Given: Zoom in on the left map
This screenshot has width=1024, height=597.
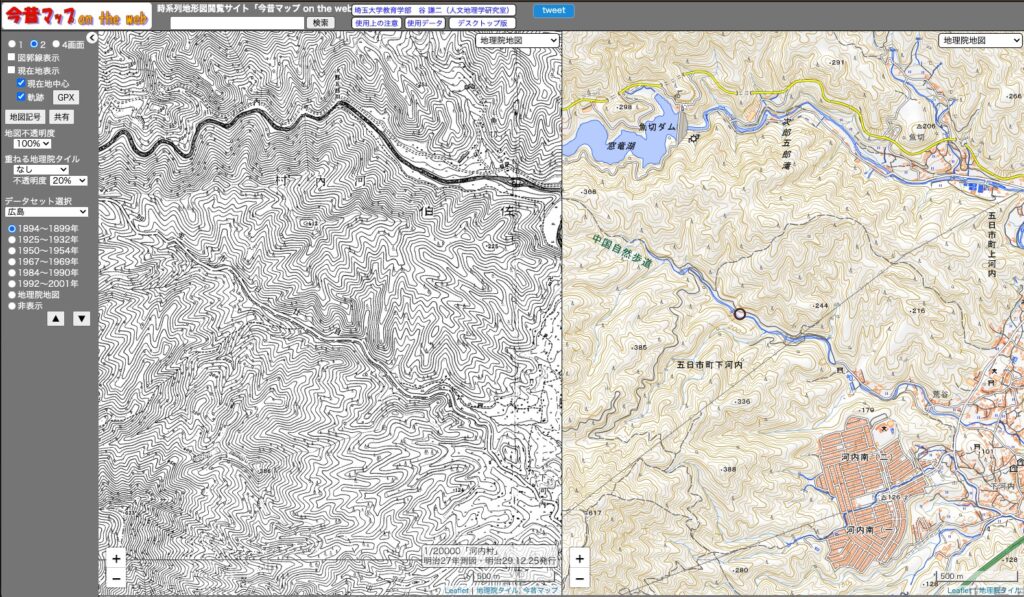Looking at the screenshot, I should (117, 559).
